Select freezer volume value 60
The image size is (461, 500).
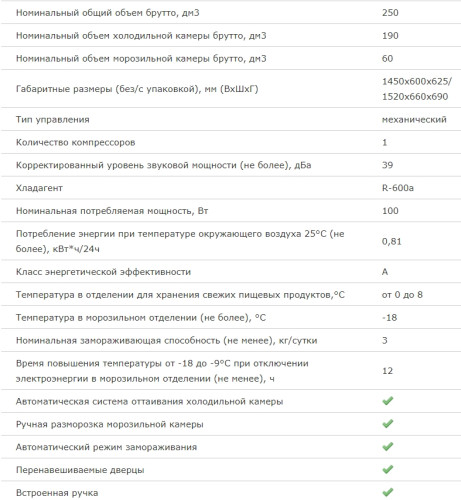point(387,59)
